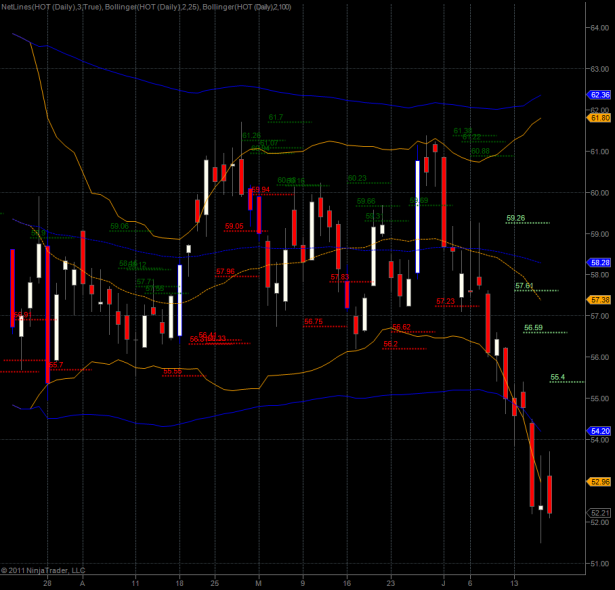Click the 64.00 level on price axis

(x=600, y=27)
